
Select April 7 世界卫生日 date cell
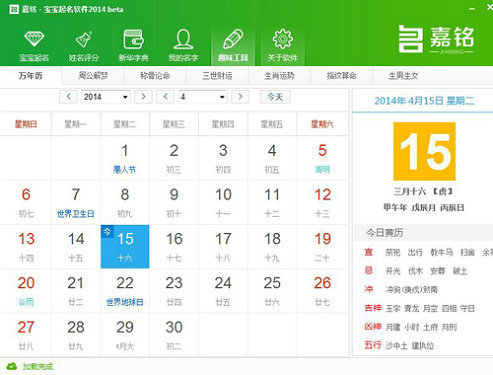point(76,202)
